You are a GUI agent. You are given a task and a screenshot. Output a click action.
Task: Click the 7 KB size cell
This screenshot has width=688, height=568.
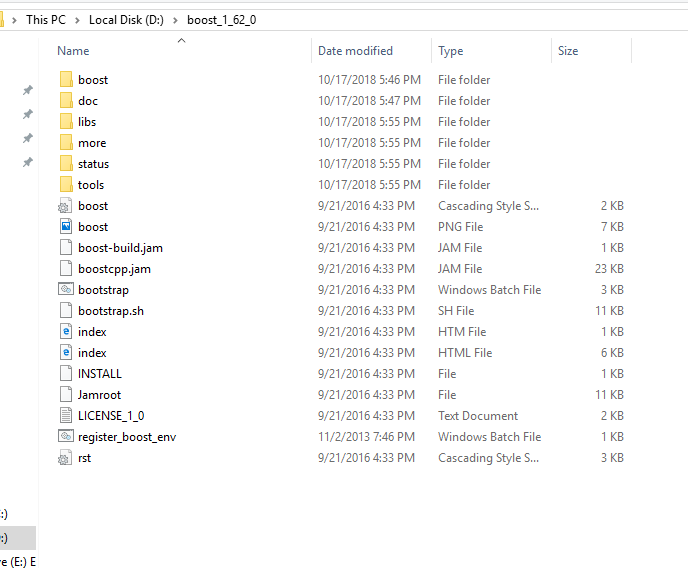(x=613, y=227)
